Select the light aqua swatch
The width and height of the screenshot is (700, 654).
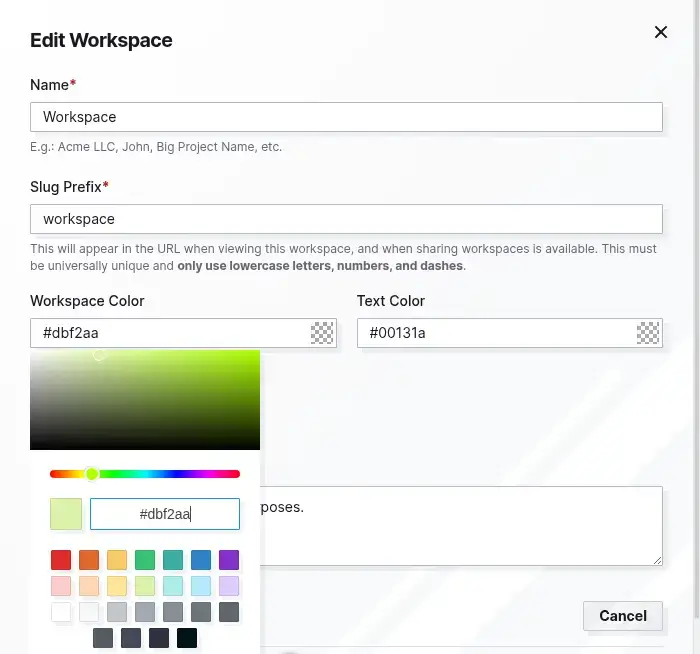tap(173, 586)
